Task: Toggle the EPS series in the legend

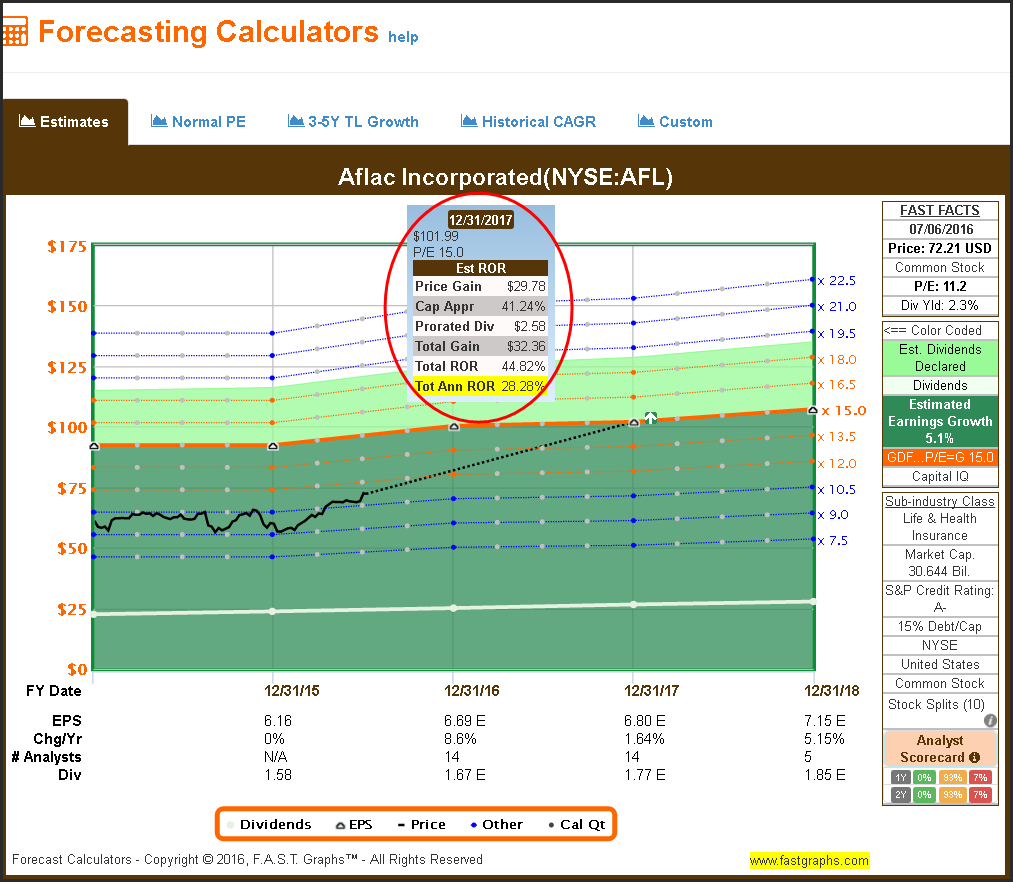Action: click(x=352, y=824)
